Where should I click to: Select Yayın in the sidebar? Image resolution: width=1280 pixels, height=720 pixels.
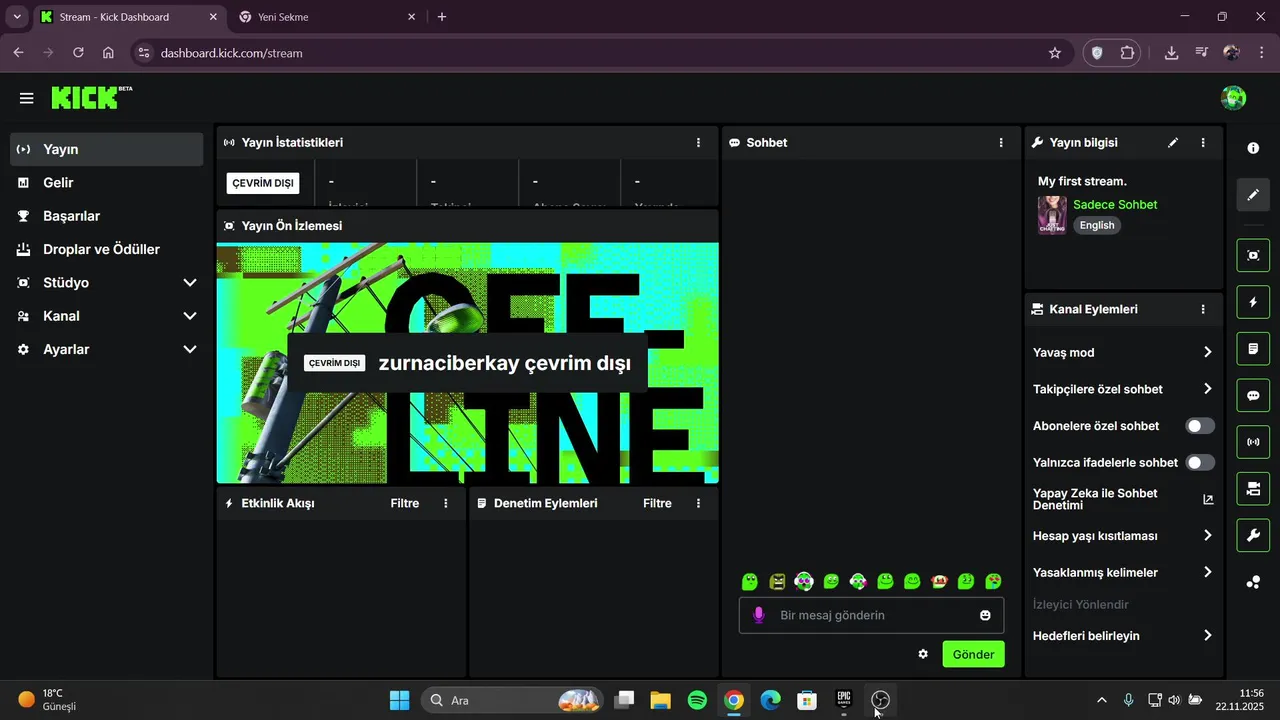107,149
